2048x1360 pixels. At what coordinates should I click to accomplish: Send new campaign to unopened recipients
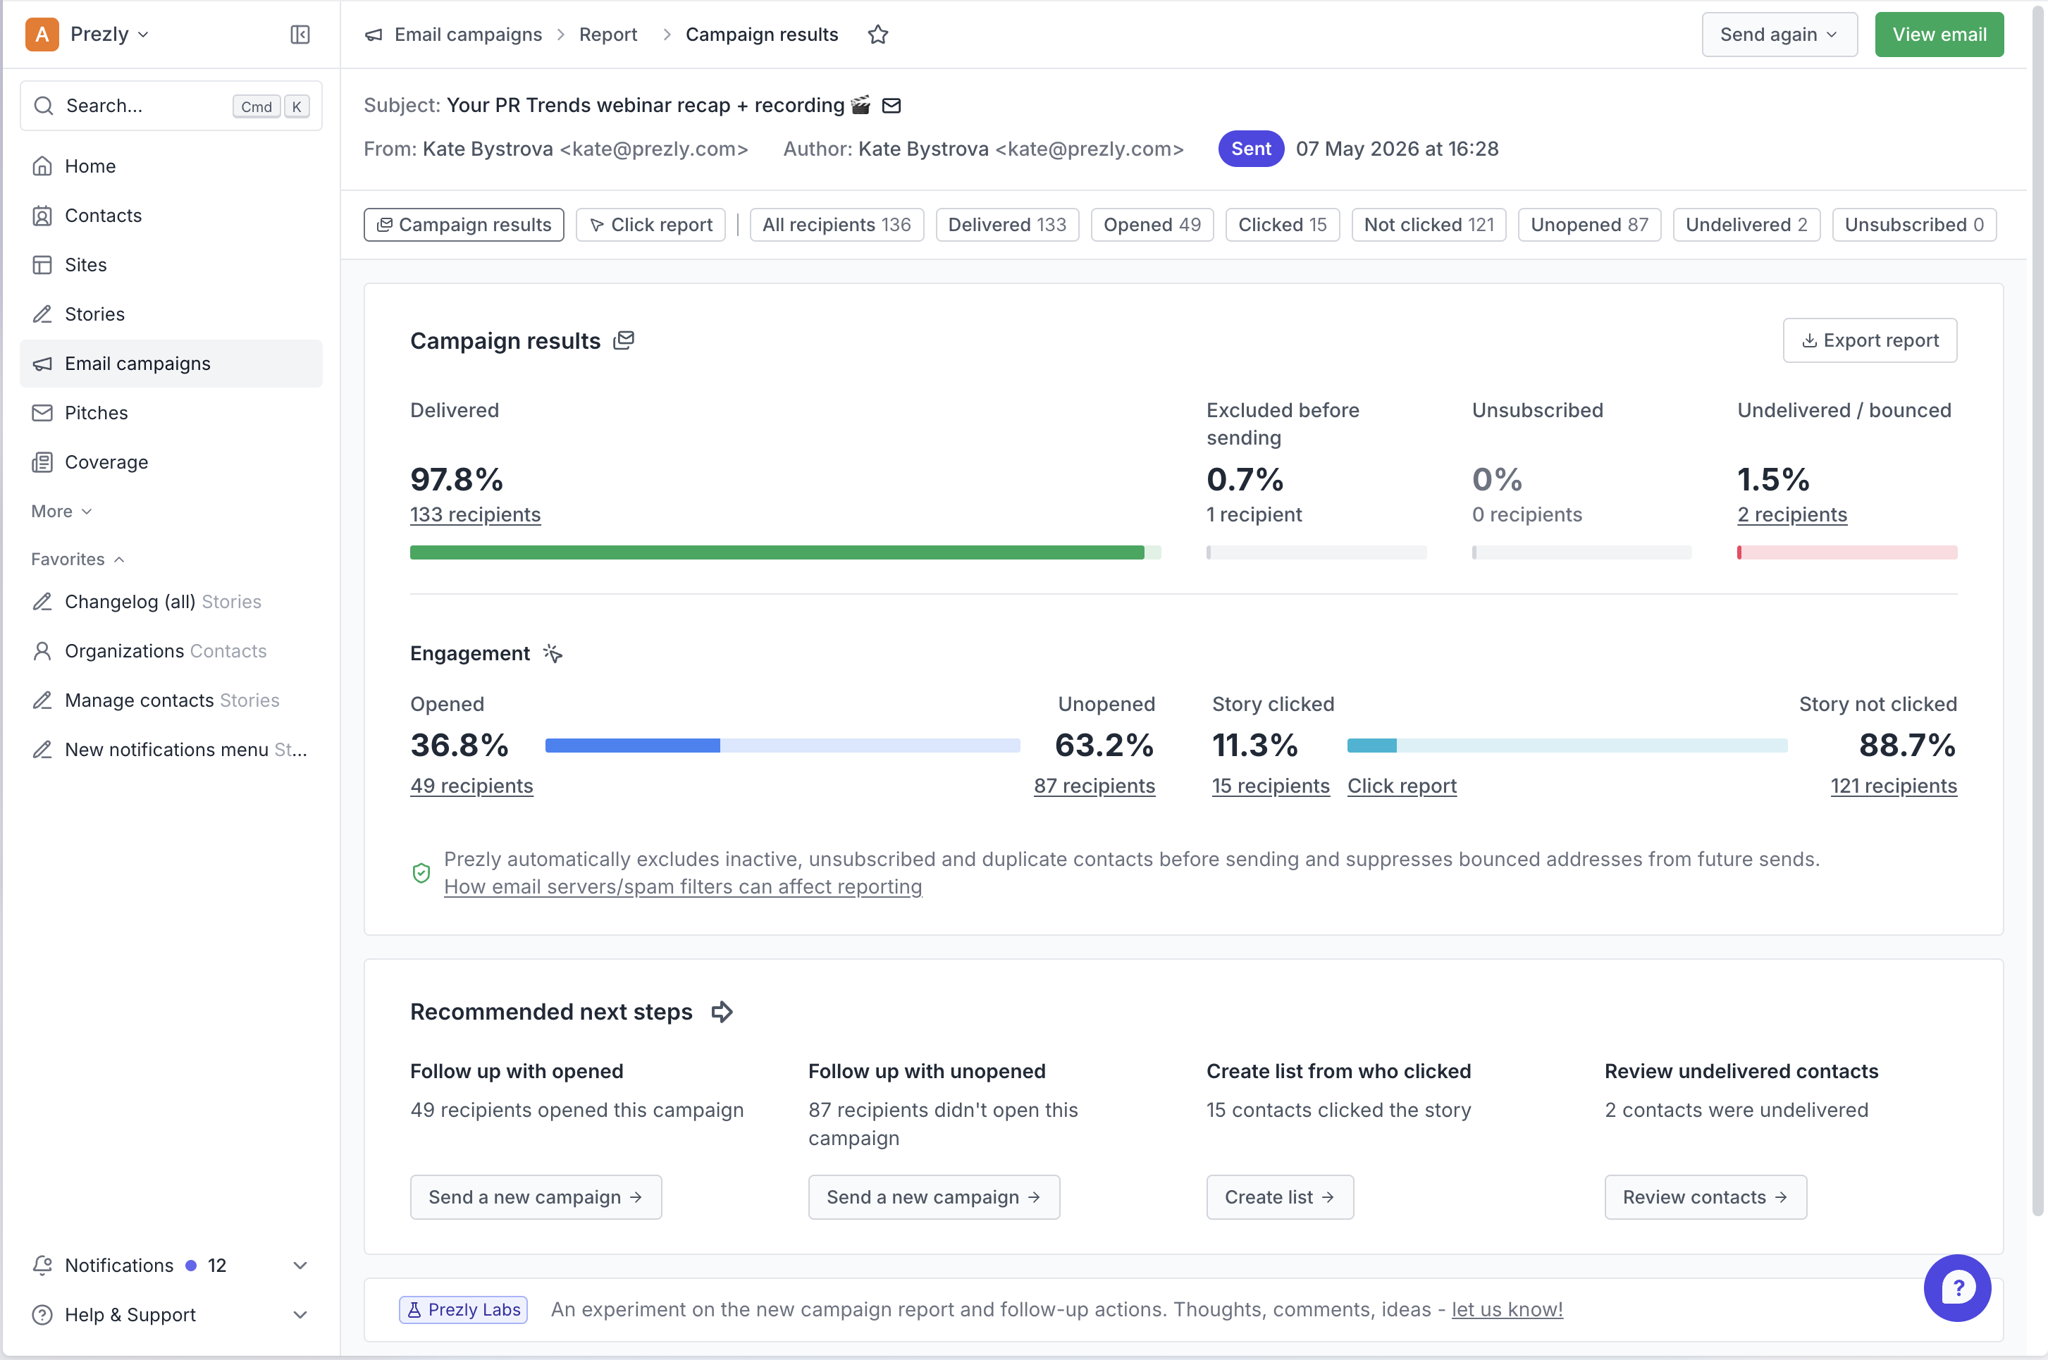(934, 1197)
